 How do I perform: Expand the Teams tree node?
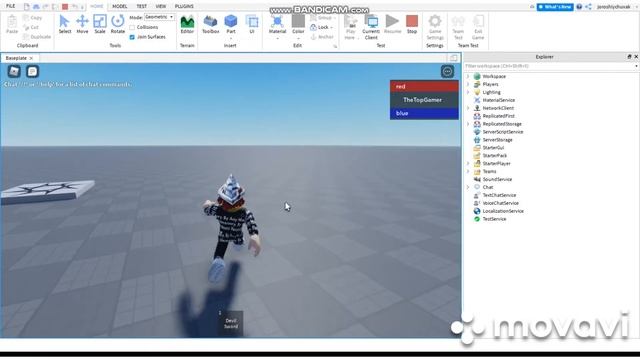[x=468, y=171]
